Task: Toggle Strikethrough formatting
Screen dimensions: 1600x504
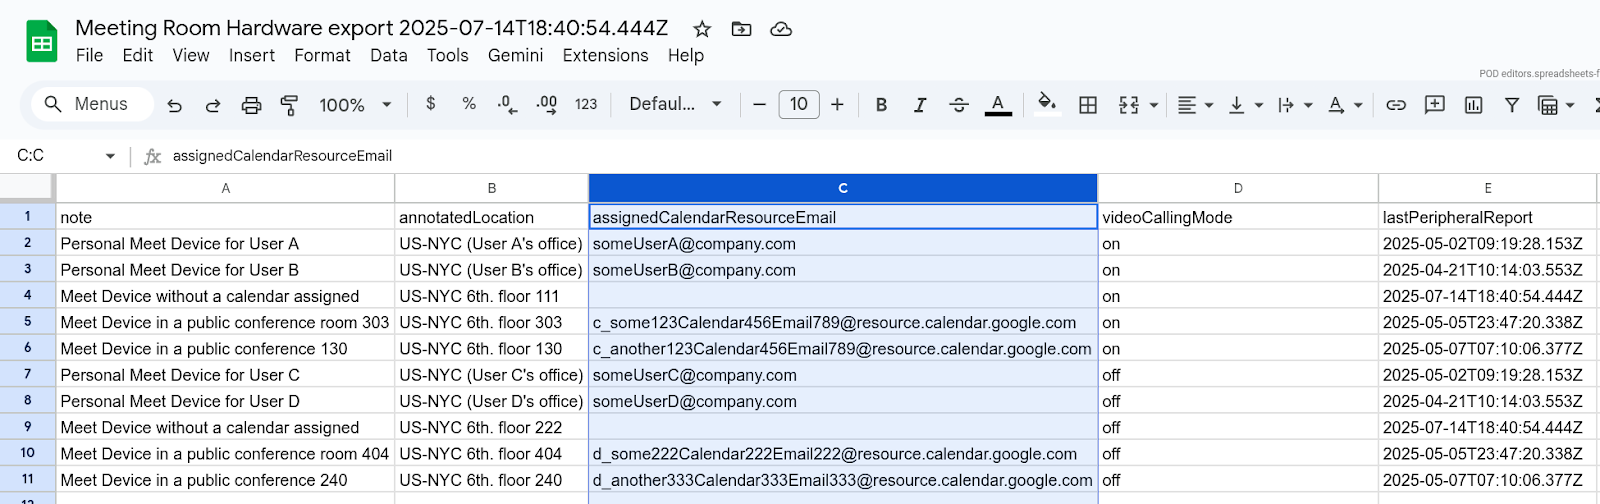Action: coord(958,105)
